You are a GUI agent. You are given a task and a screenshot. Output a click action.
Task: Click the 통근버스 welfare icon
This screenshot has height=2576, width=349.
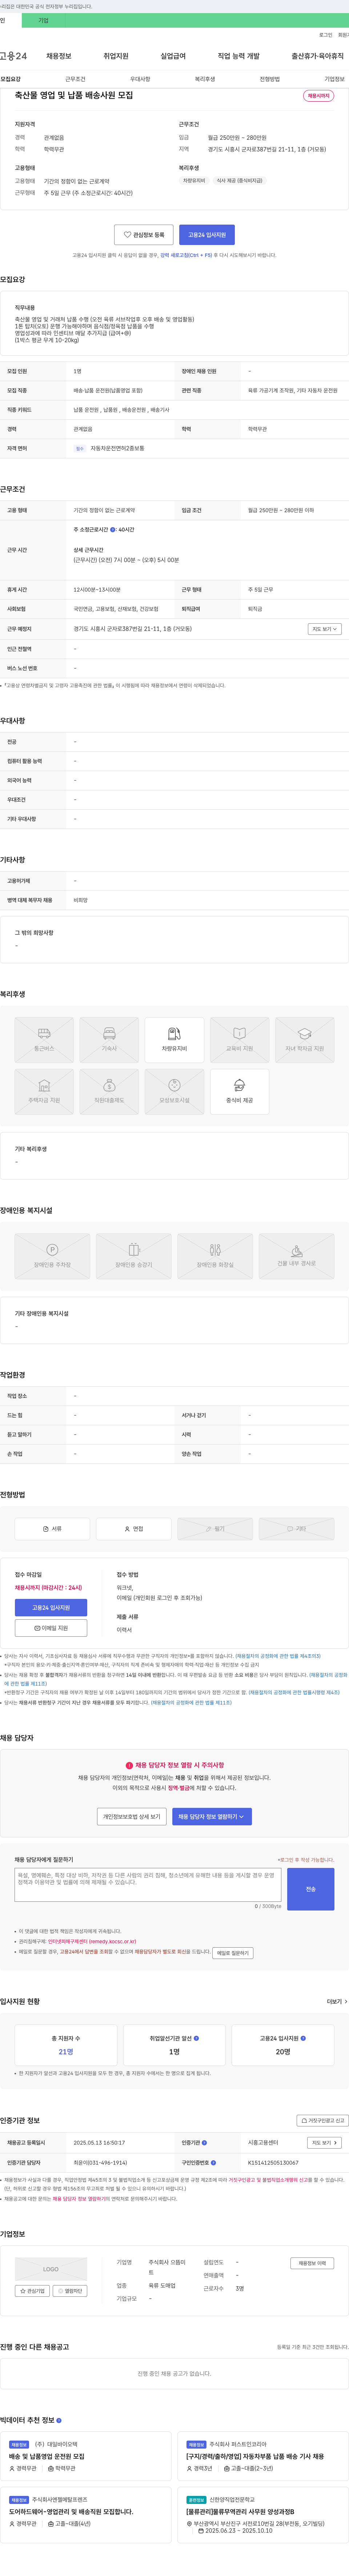tap(44, 1040)
